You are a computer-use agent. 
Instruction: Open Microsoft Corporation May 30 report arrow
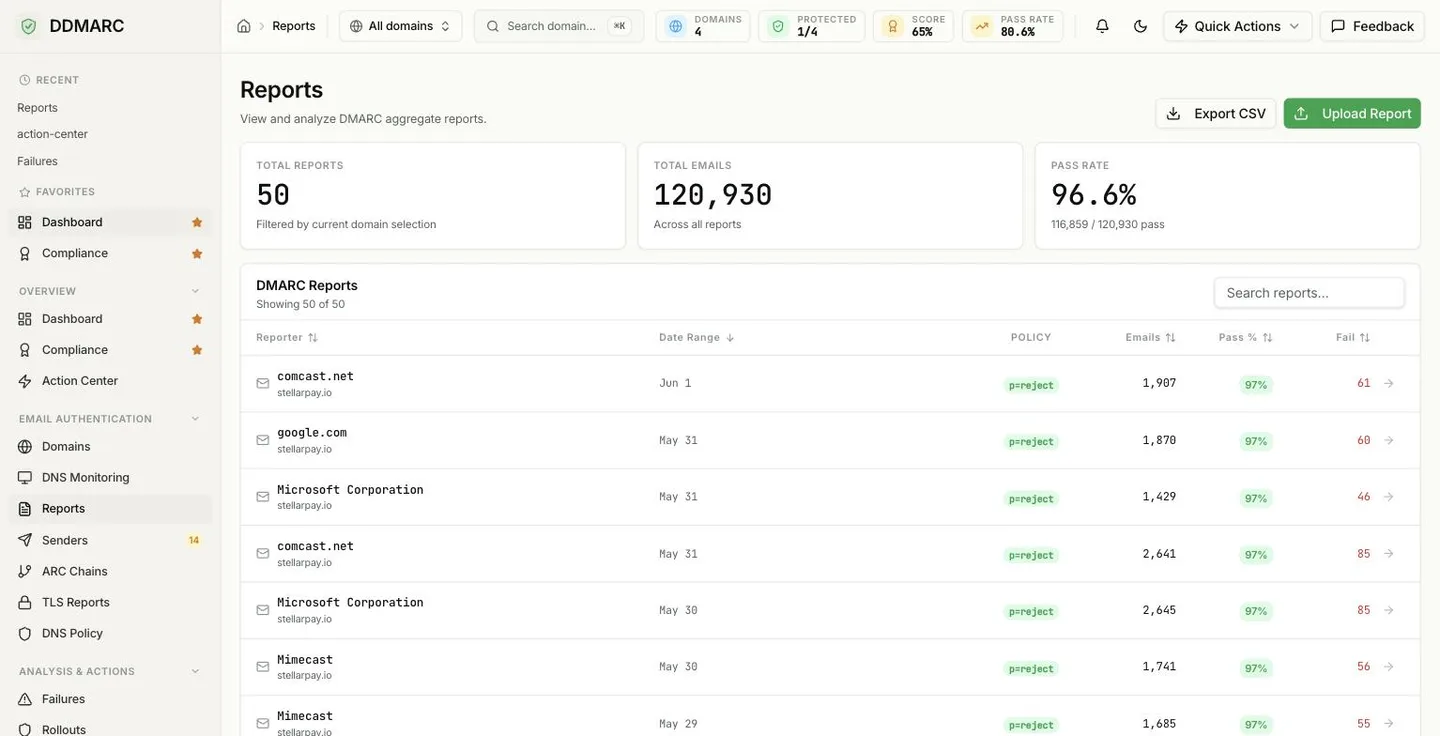point(1388,610)
